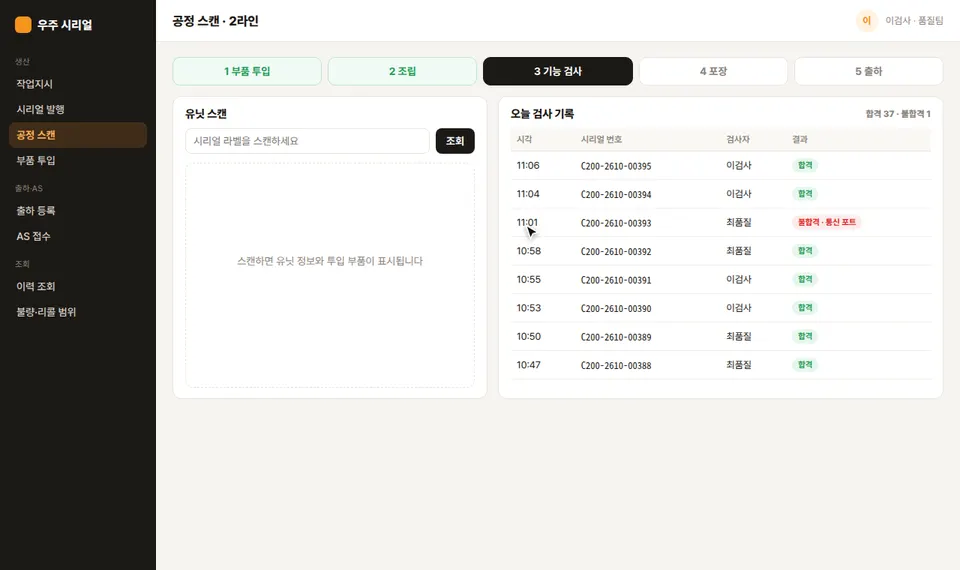This screenshot has width=960, height=570.
Task: Select serial C200-2610-00388
Action: tap(616, 365)
